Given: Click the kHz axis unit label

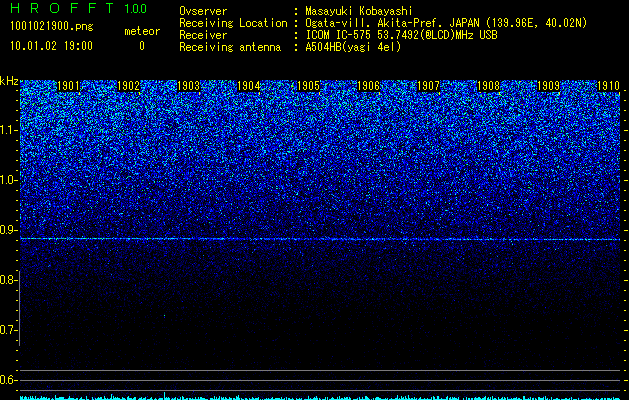Looking at the screenshot, I should tap(9, 81).
